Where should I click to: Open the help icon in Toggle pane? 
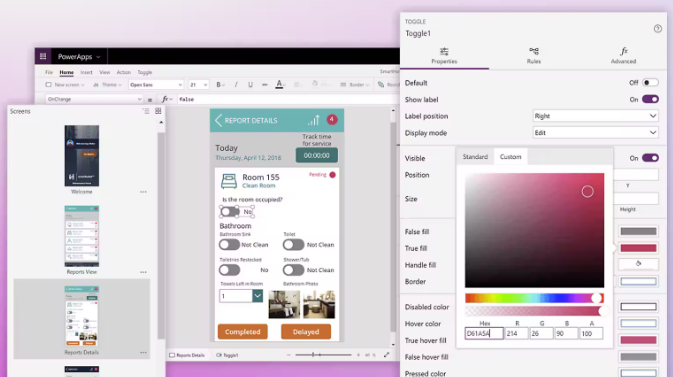pos(658,29)
